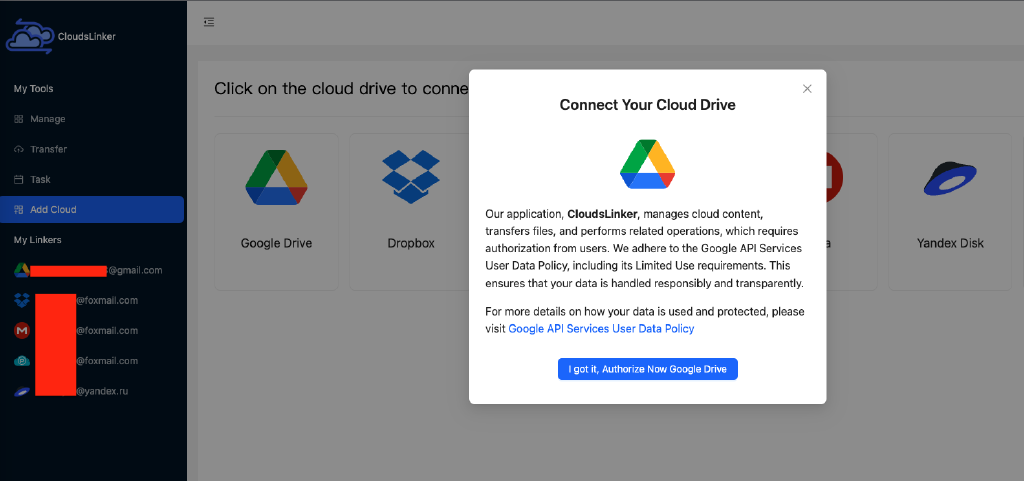The image size is (1024, 481).
Task: Click the My Linkers section label
Action: tap(37, 240)
